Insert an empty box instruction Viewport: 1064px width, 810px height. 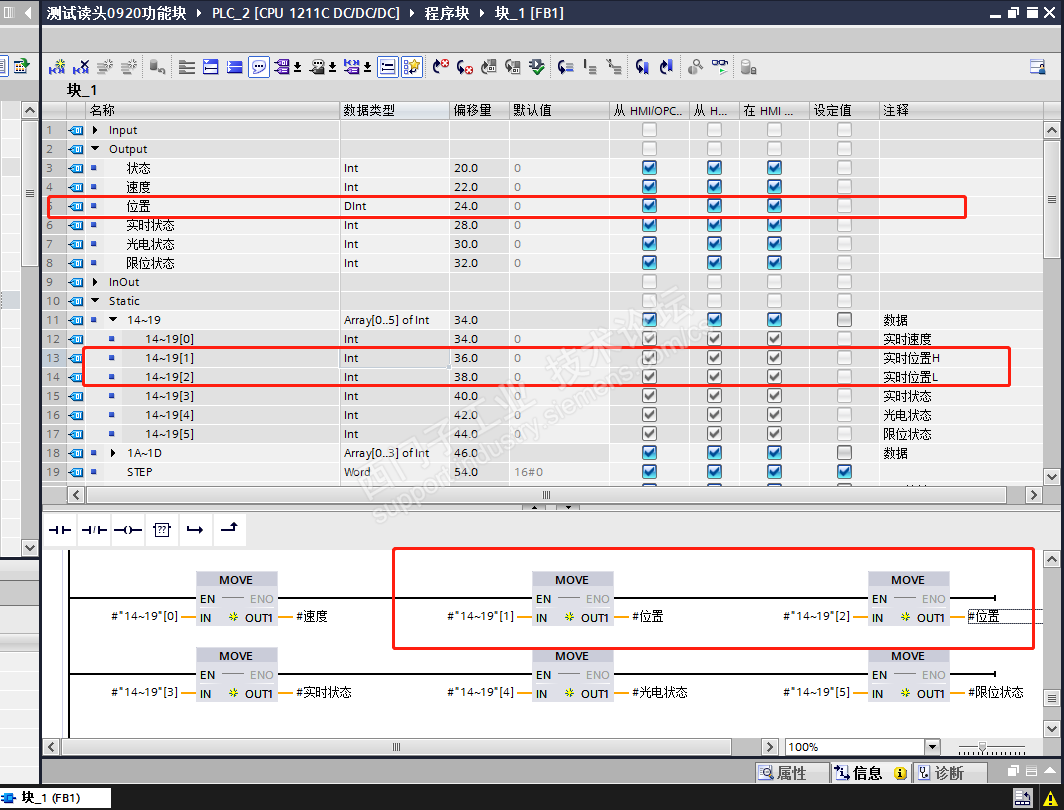click(x=162, y=530)
